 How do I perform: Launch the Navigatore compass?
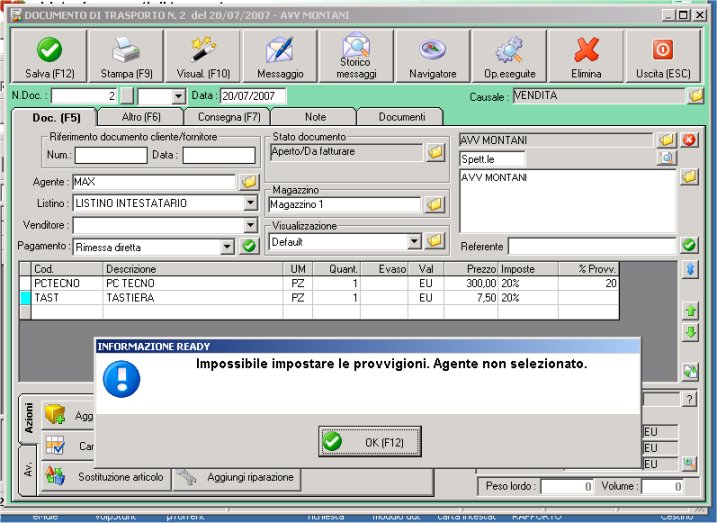point(432,57)
